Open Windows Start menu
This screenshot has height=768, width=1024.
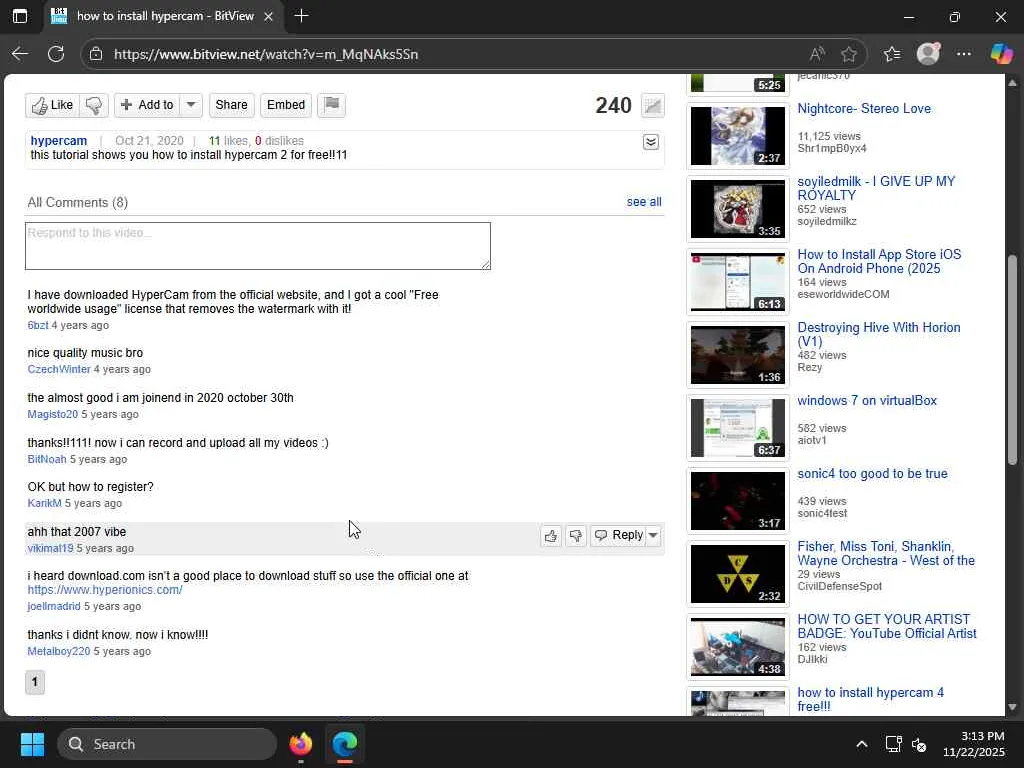[x=32, y=744]
